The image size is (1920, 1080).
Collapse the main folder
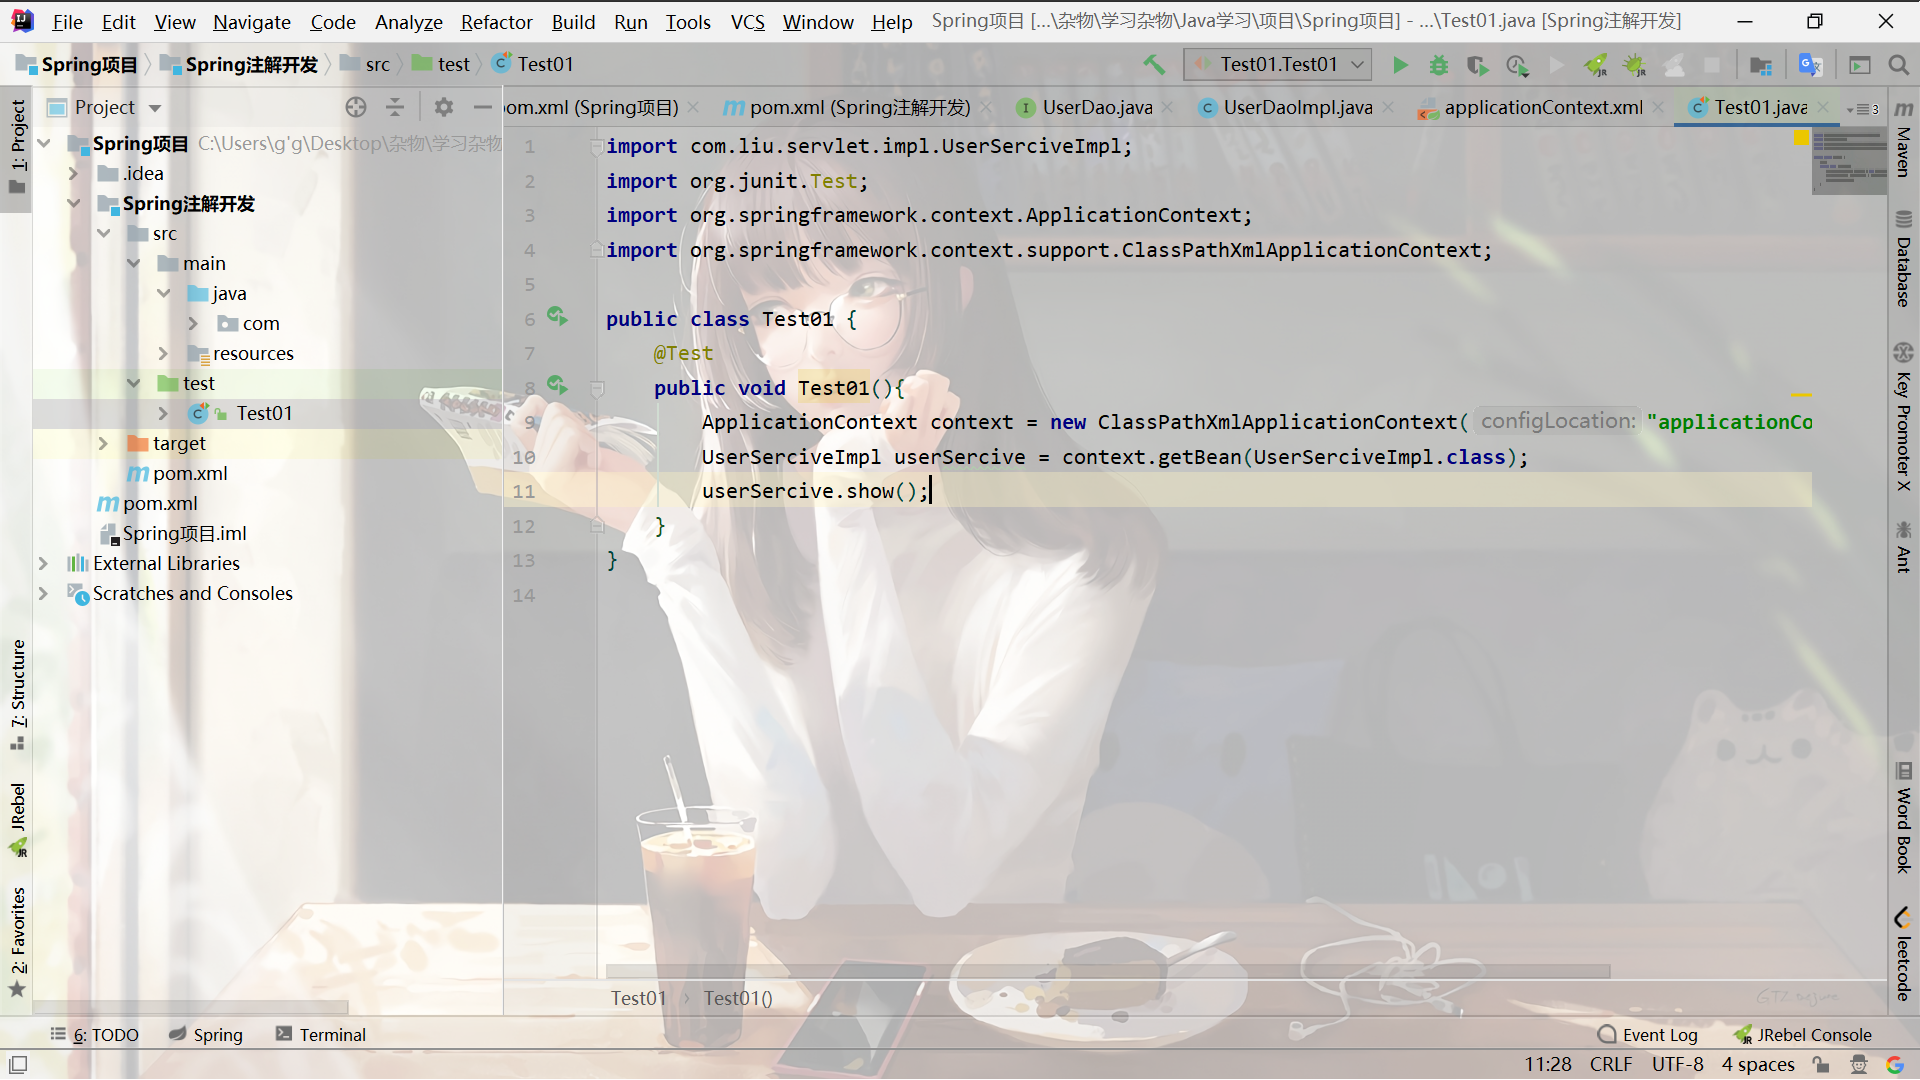click(x=133, y=264)
